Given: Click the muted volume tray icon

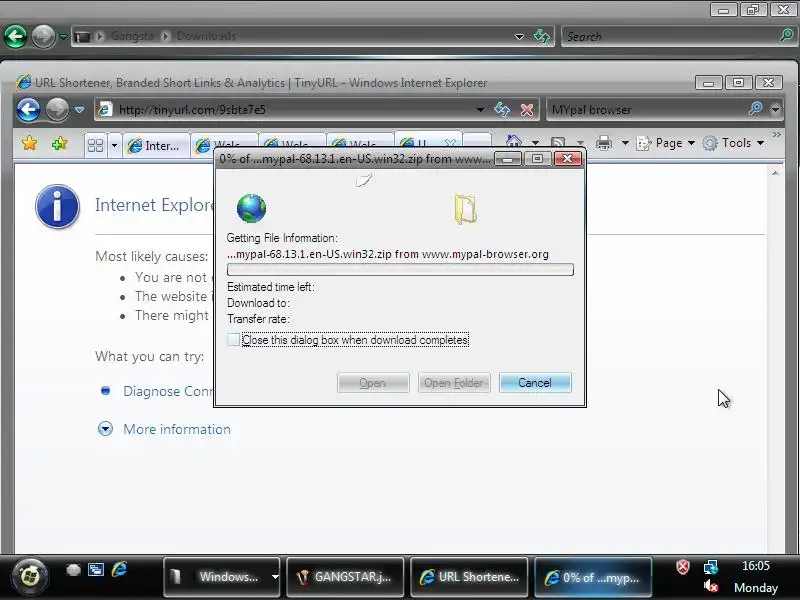Looking at the screenshot, I should (x=710, y=587).
